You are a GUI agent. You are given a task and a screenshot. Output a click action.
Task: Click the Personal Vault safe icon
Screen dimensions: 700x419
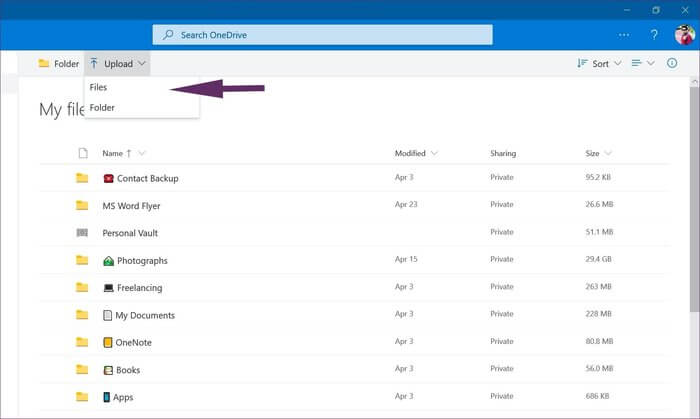point(82,232)
